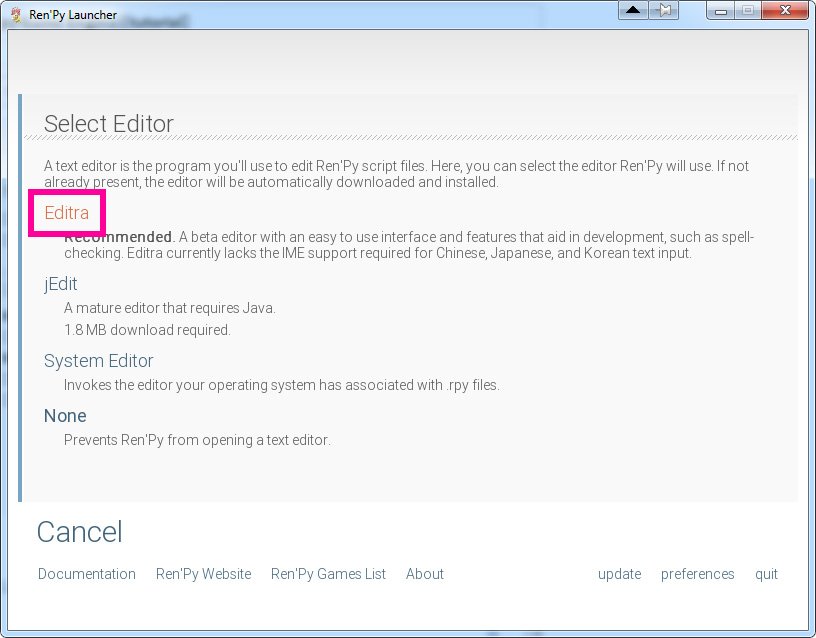
Task: Open the Documentation link
Action: [x=87, y=574]
